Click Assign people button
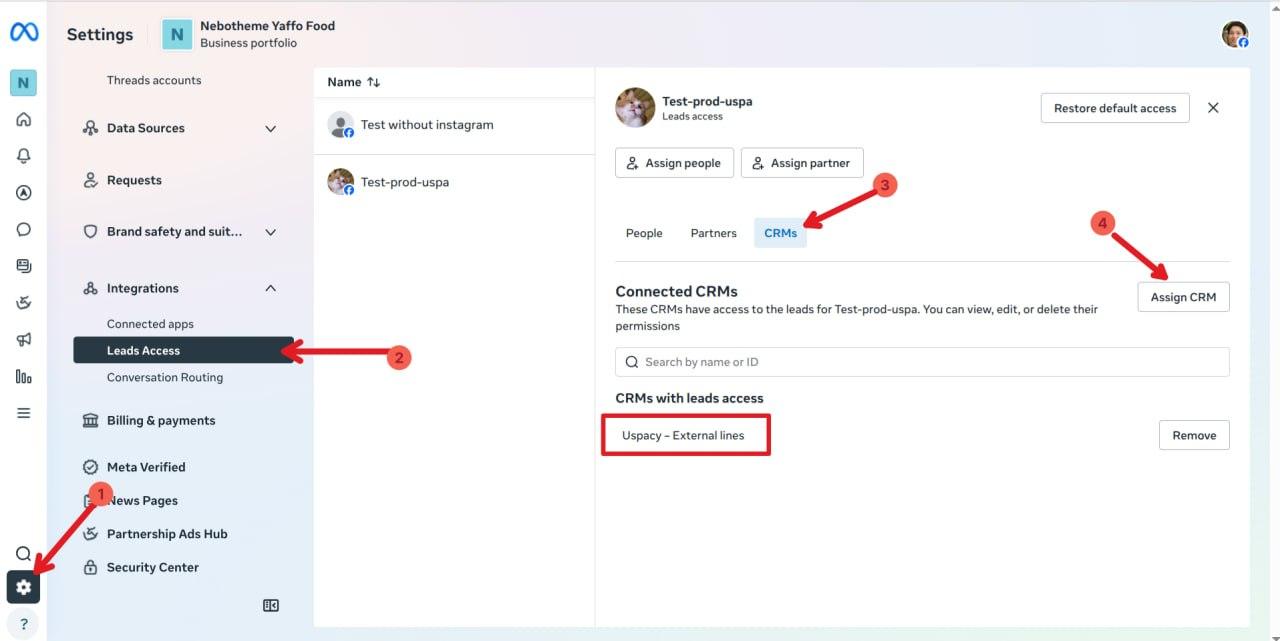The height and width of the screenshot is (641, 1280). point(674,163)
